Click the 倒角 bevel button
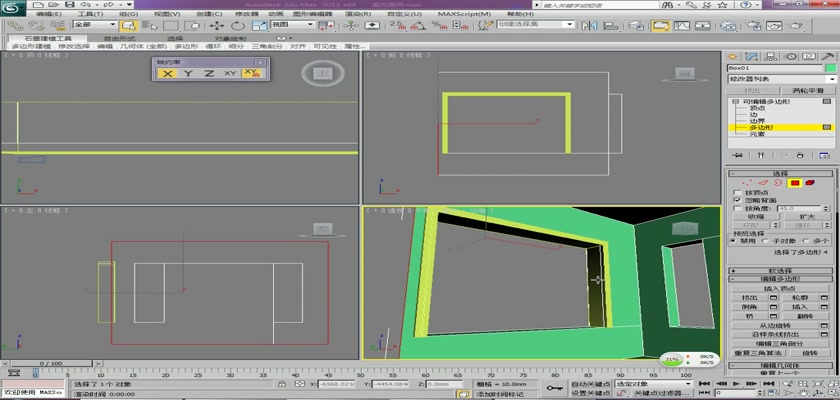840x400 pixels. click(749, 307)
